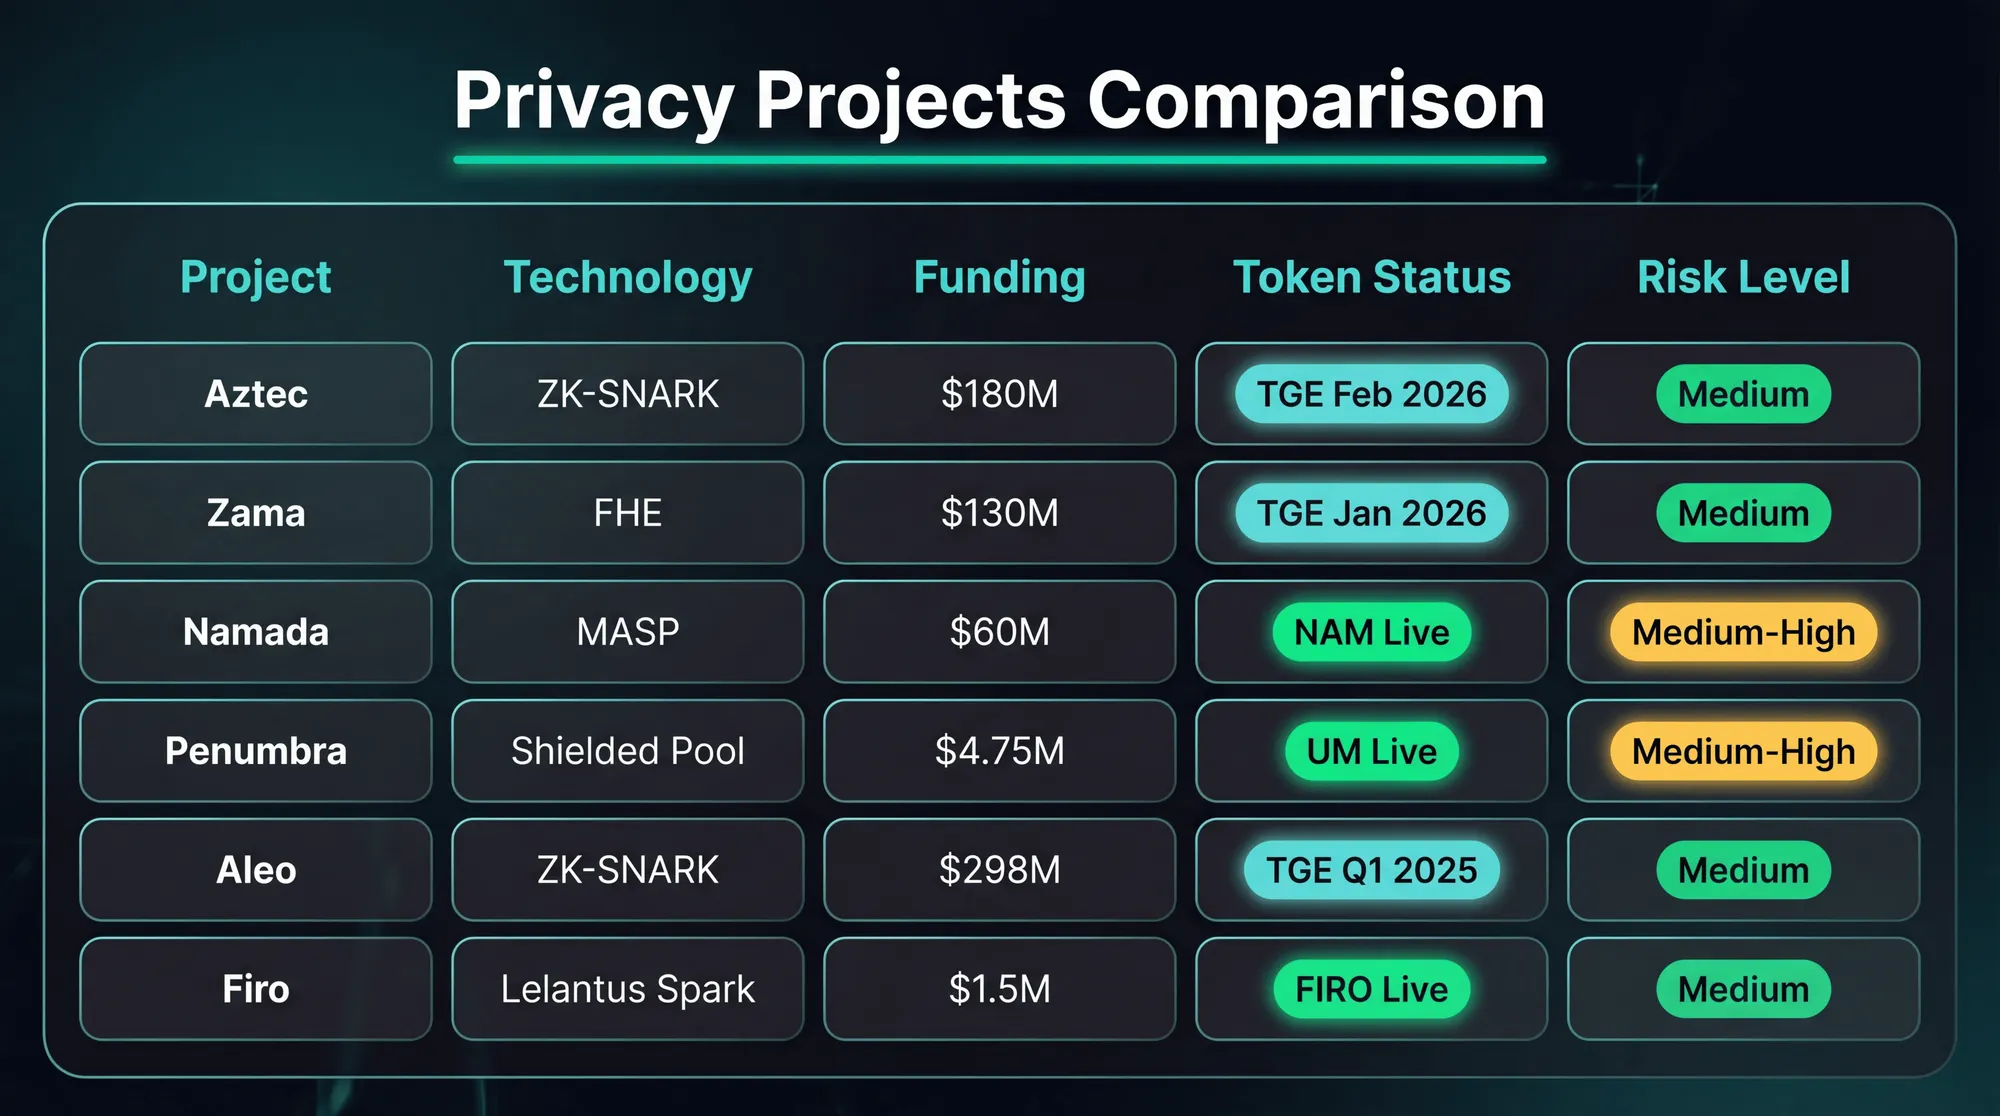
Task: Select the NAM Live status badge
Action: tap(1372, 632)
